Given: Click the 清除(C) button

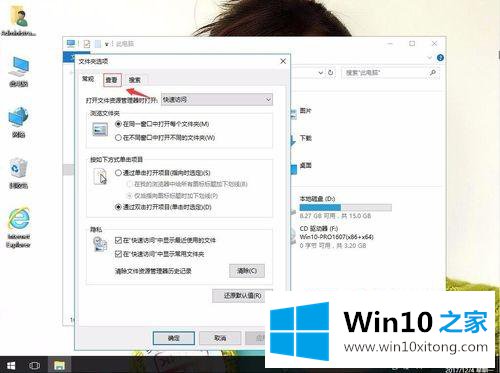Looking at the screenshot, I should [247, 271].
